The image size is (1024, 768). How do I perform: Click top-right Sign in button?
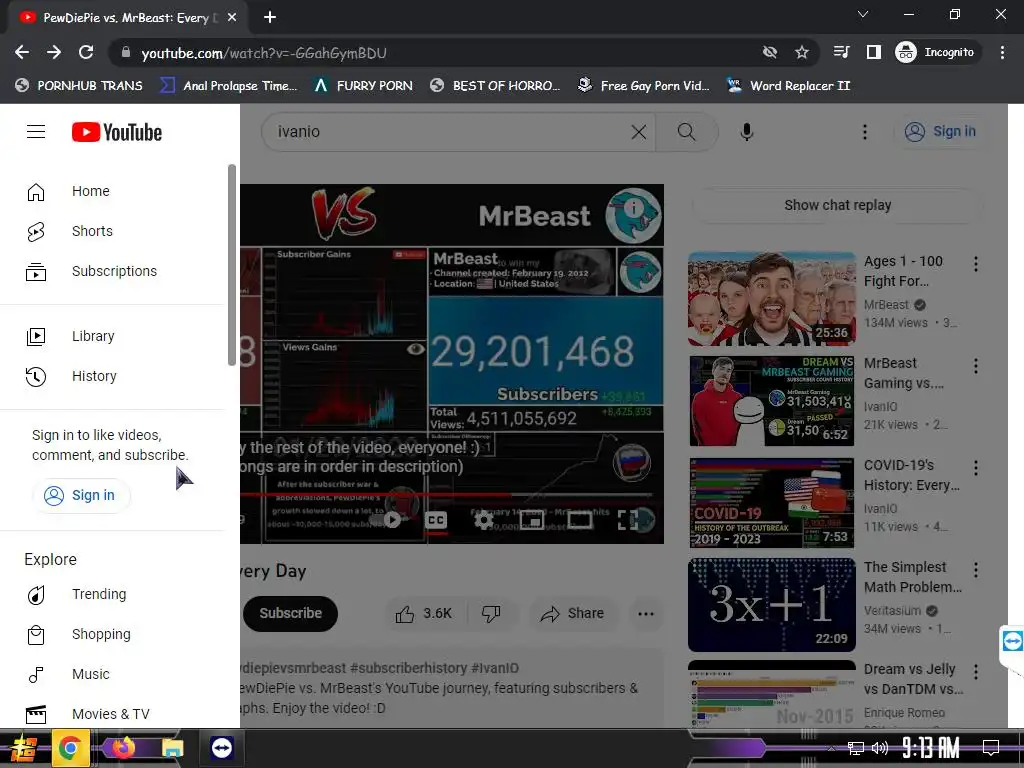(x=940, y=131)
